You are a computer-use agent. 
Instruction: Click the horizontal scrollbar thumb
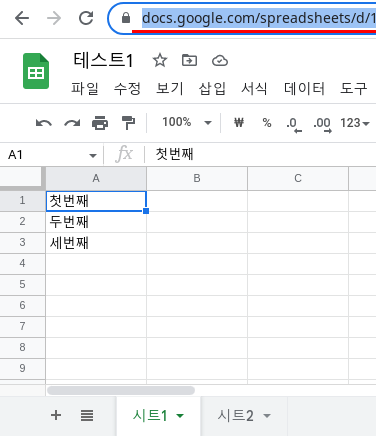click(x=121, y=390)
